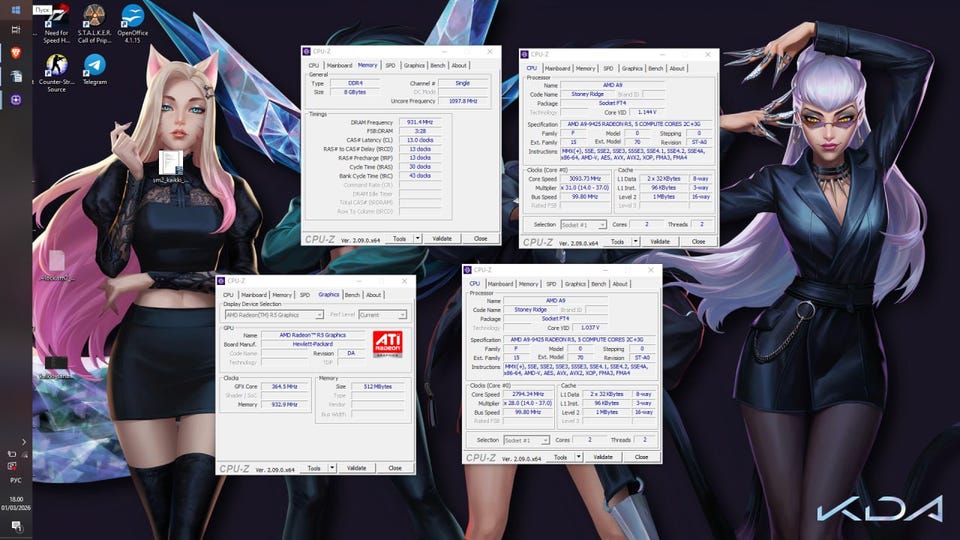Open the Windows Start button
This screenshot has width=960, height=540.
point(16,10)
